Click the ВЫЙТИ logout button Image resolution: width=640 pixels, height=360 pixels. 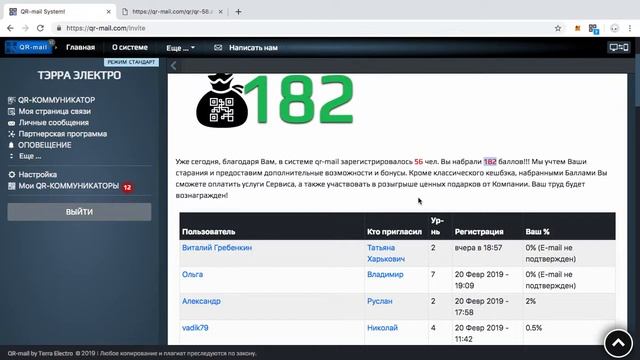tap(79, 212)
